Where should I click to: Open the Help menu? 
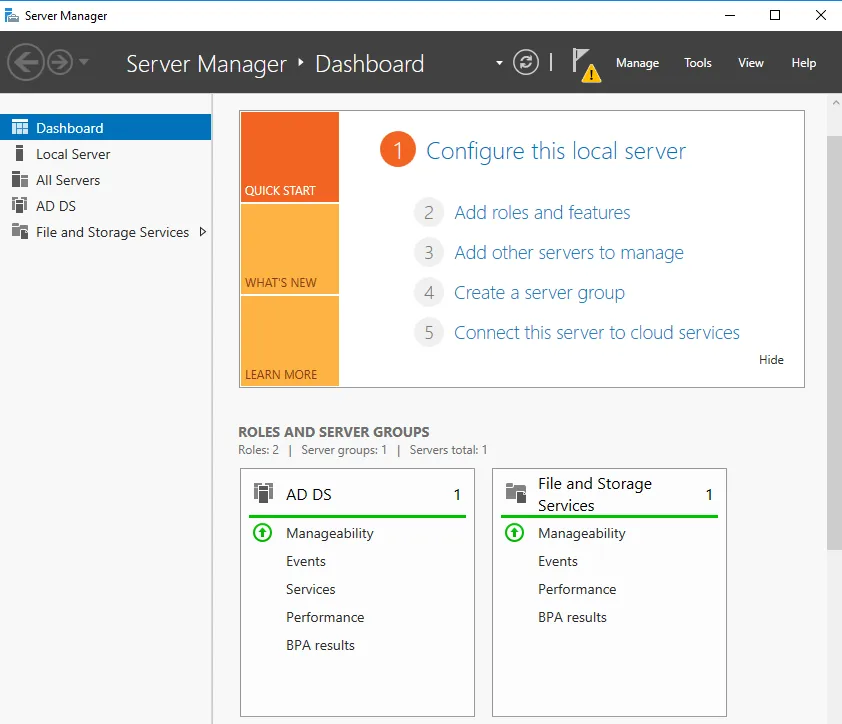[x=803, y=63]
